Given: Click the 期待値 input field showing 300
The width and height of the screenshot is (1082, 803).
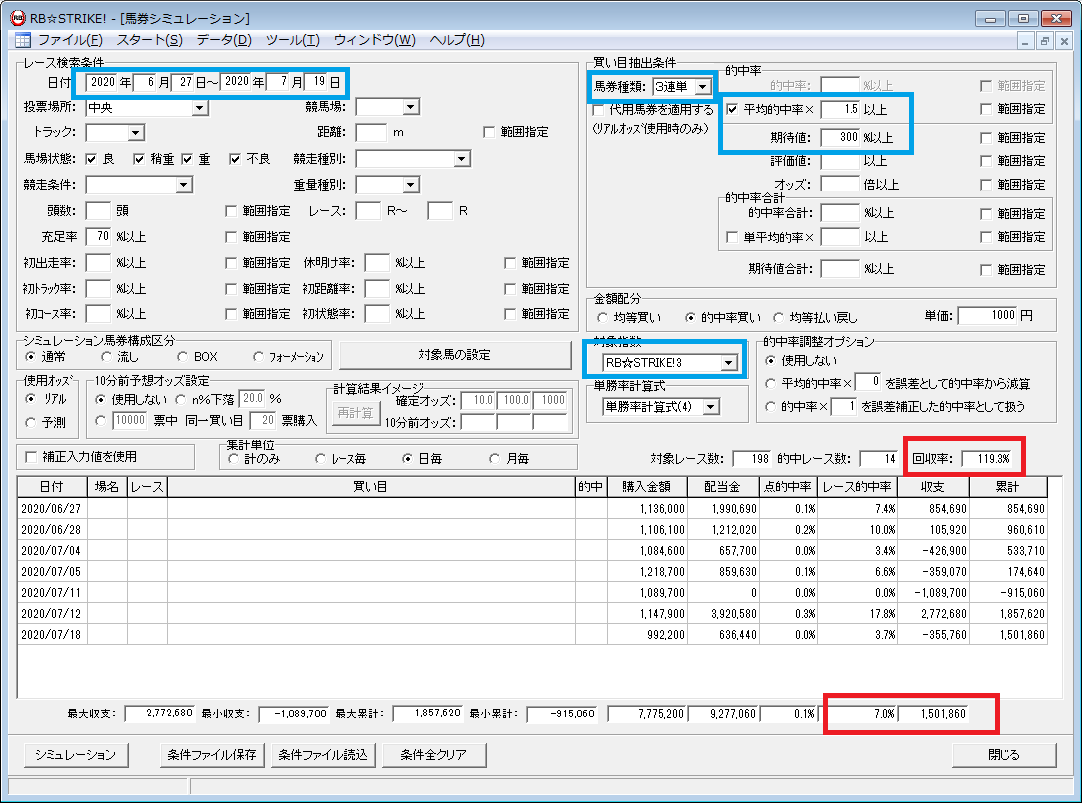Looking at the screenshot, I should 840,137.
